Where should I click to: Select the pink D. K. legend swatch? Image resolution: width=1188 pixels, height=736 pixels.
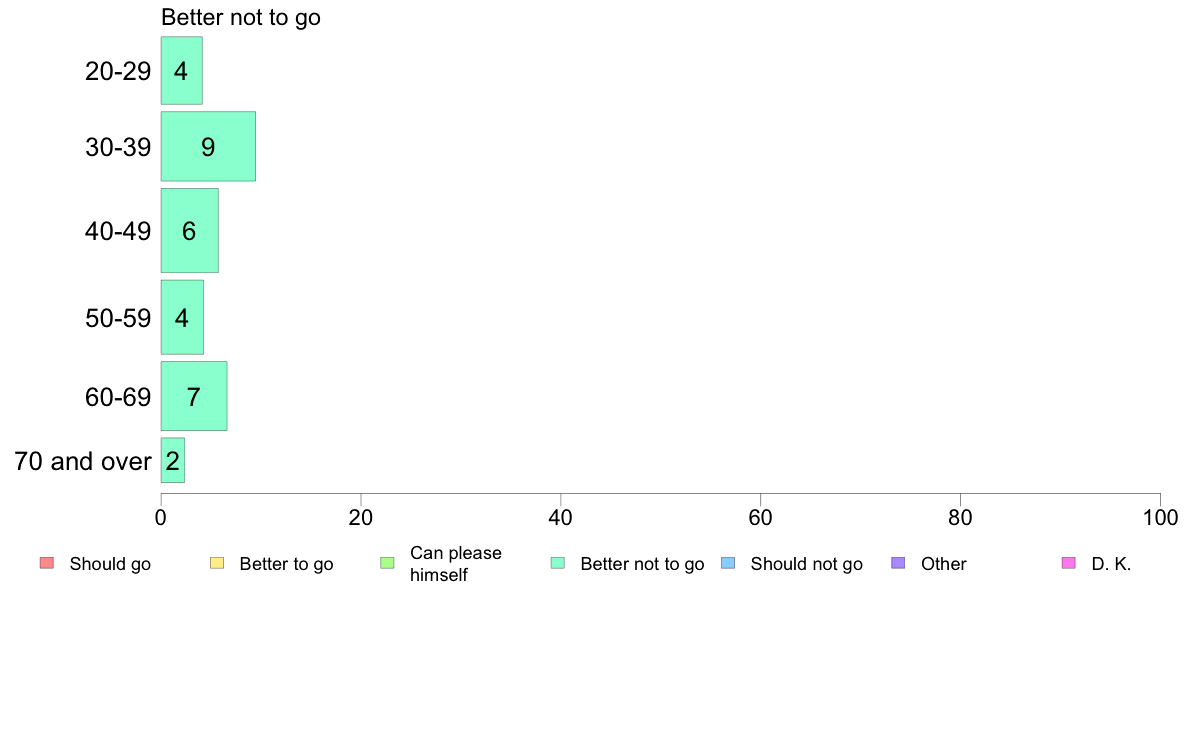click(x=1069, y=563)
